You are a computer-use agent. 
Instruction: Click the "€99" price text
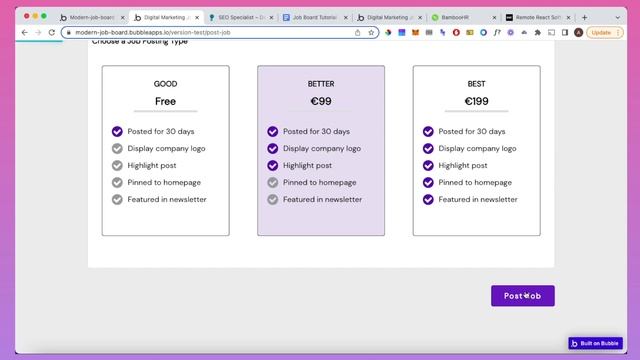coord(321,101)
